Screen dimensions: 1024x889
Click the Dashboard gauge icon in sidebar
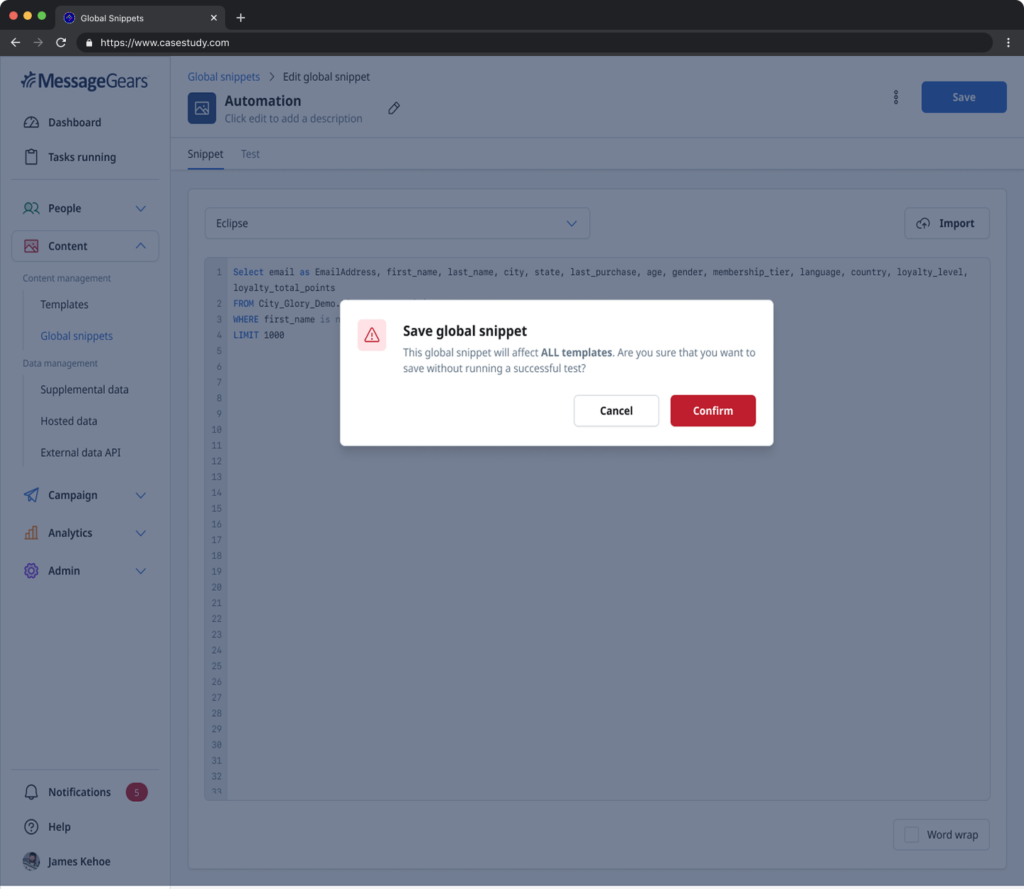[x=31, y=122]
